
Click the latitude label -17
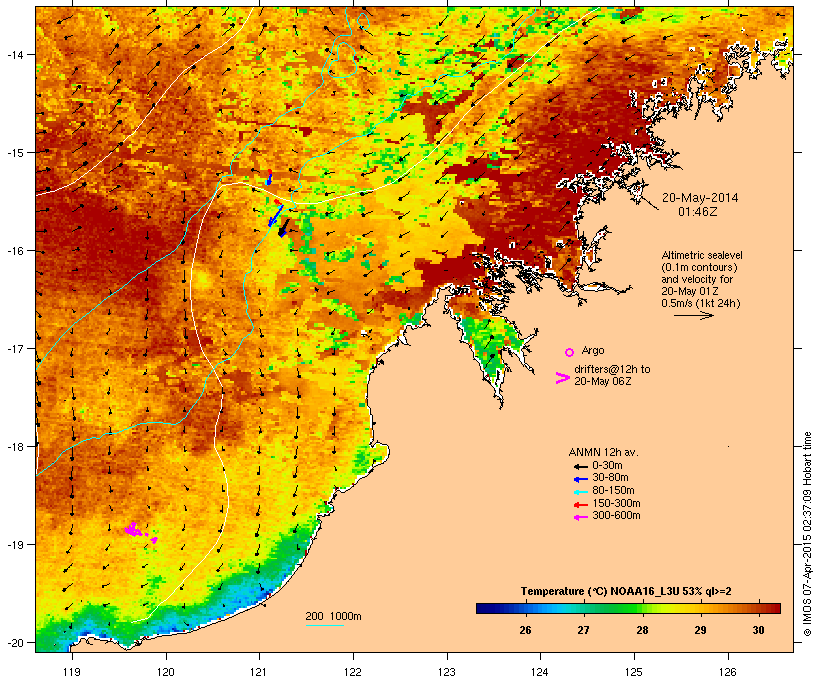(x=15, y=349)
